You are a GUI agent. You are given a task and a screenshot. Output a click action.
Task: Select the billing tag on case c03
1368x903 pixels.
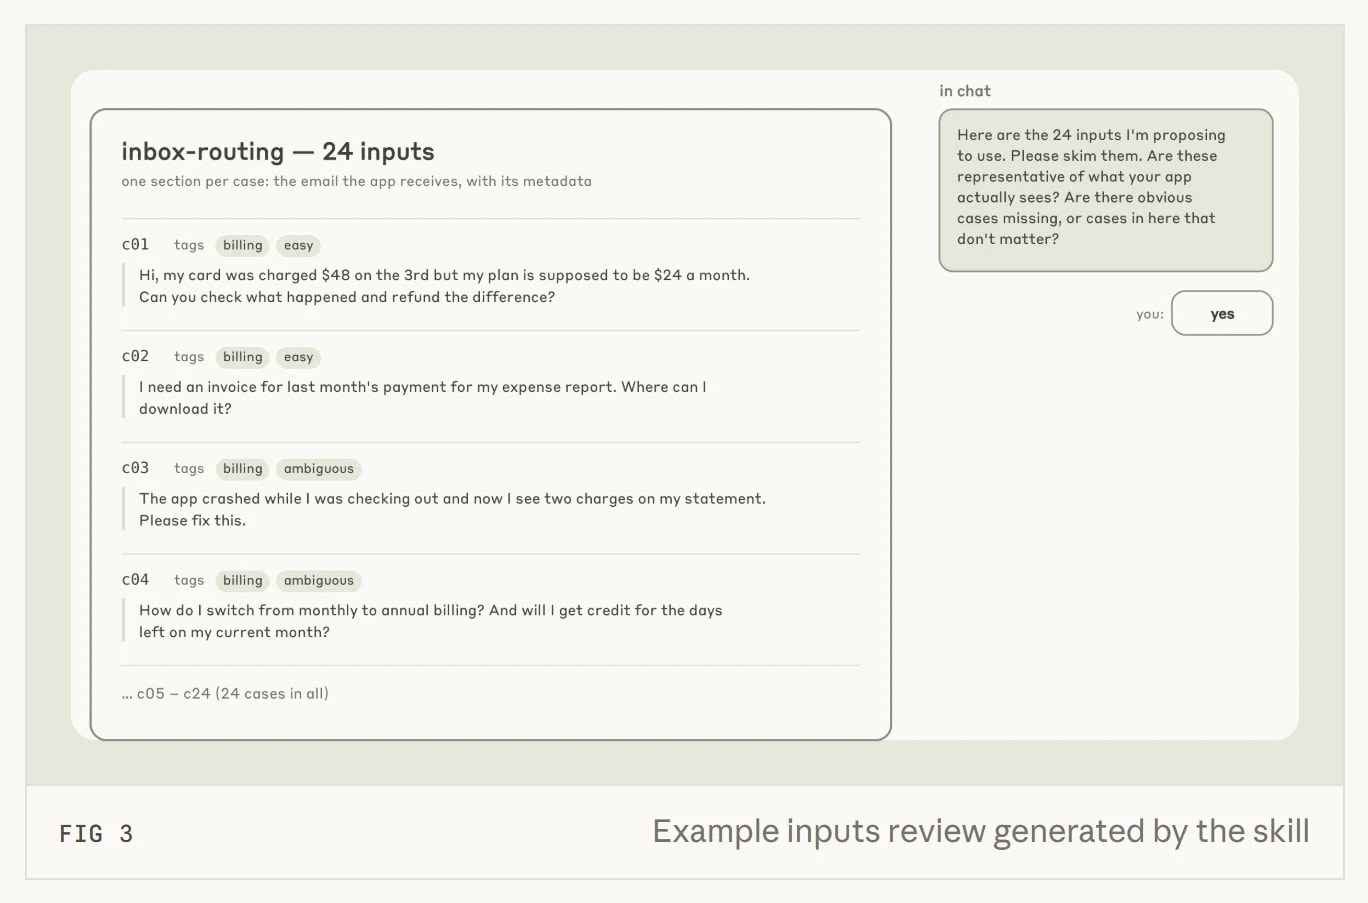243,469
